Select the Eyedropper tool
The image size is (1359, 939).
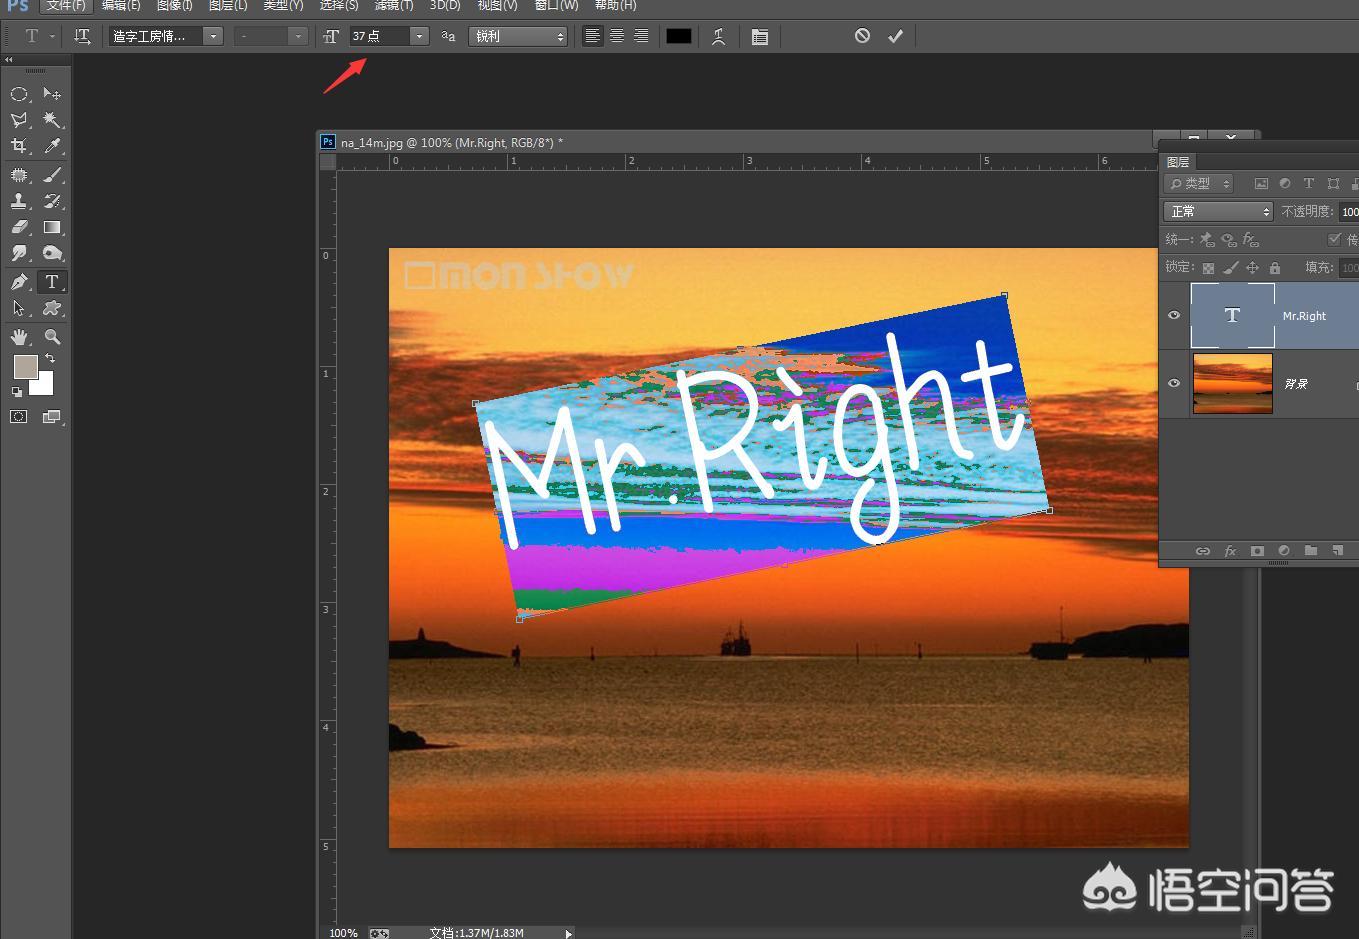pos(52,146)
